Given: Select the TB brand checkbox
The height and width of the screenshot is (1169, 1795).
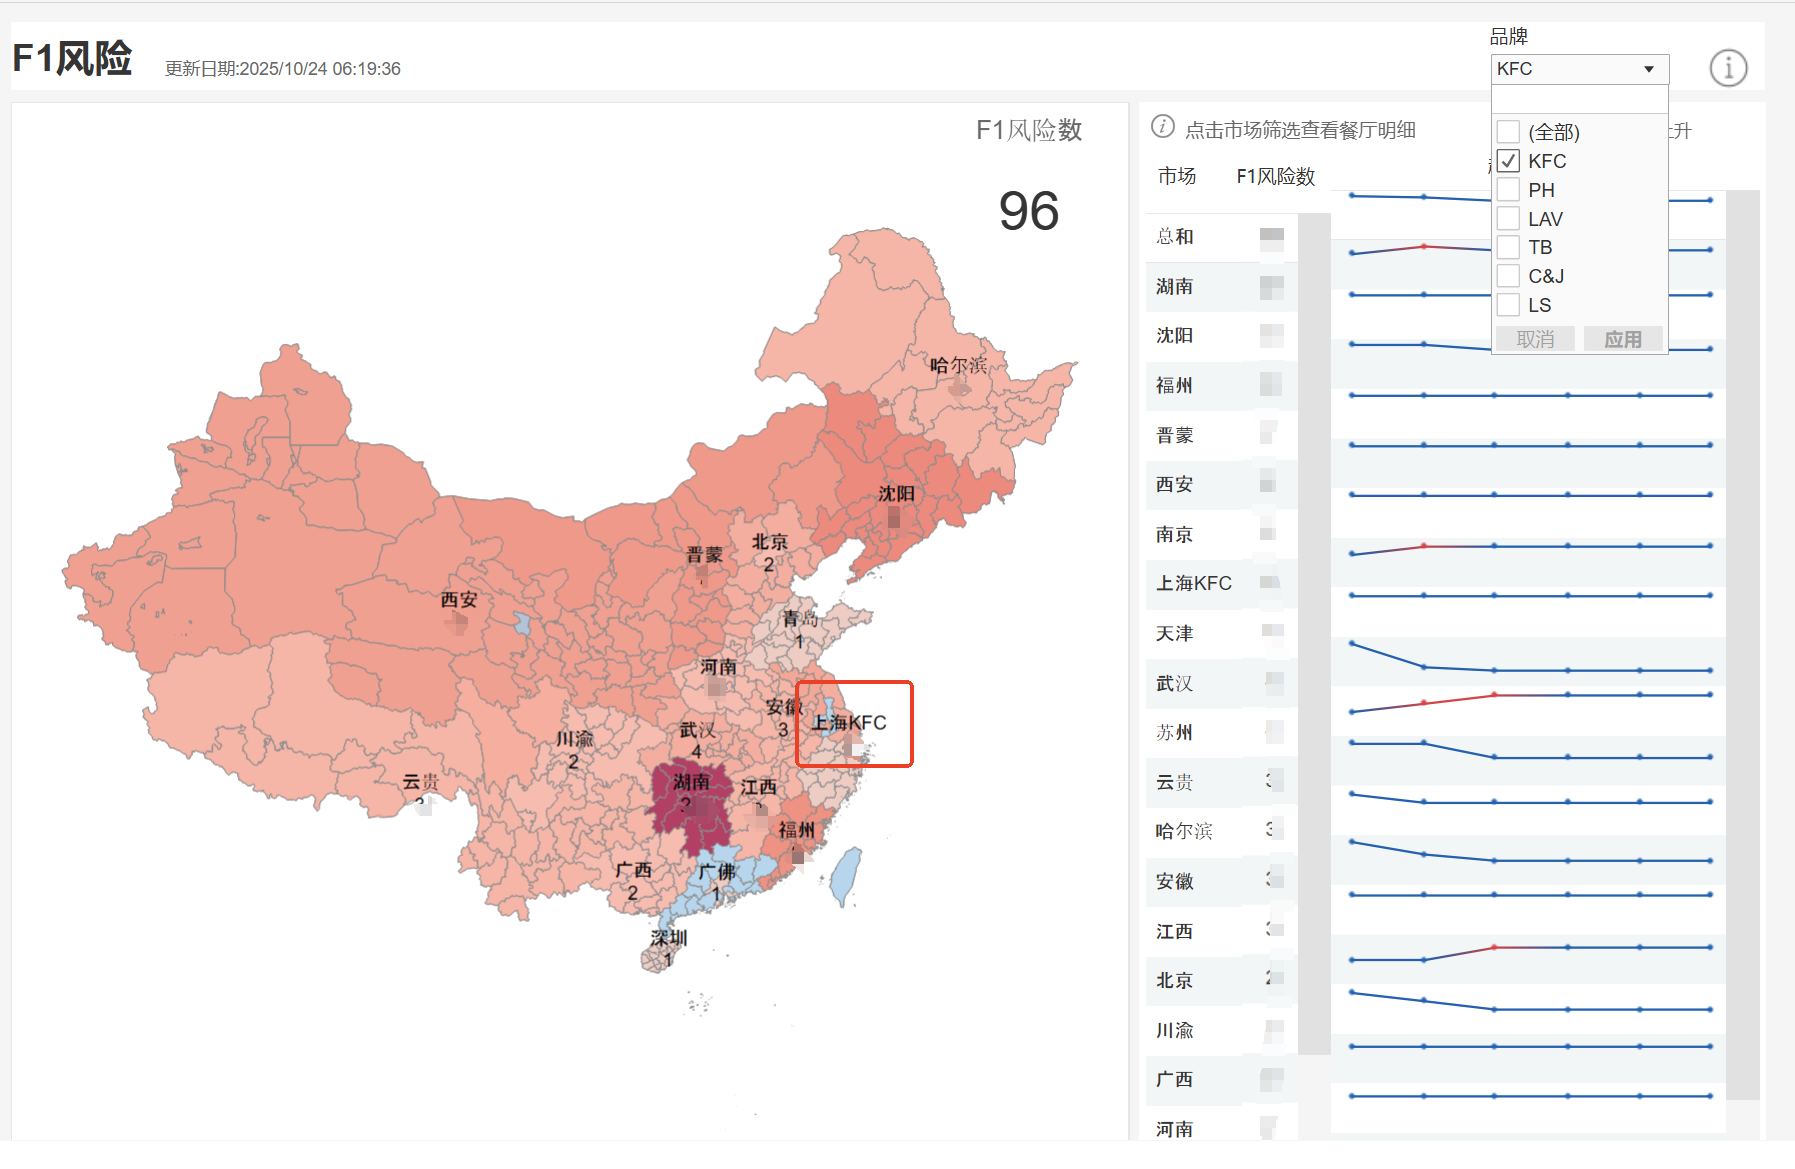Looking at the screenshot, I should (1508, 247).
